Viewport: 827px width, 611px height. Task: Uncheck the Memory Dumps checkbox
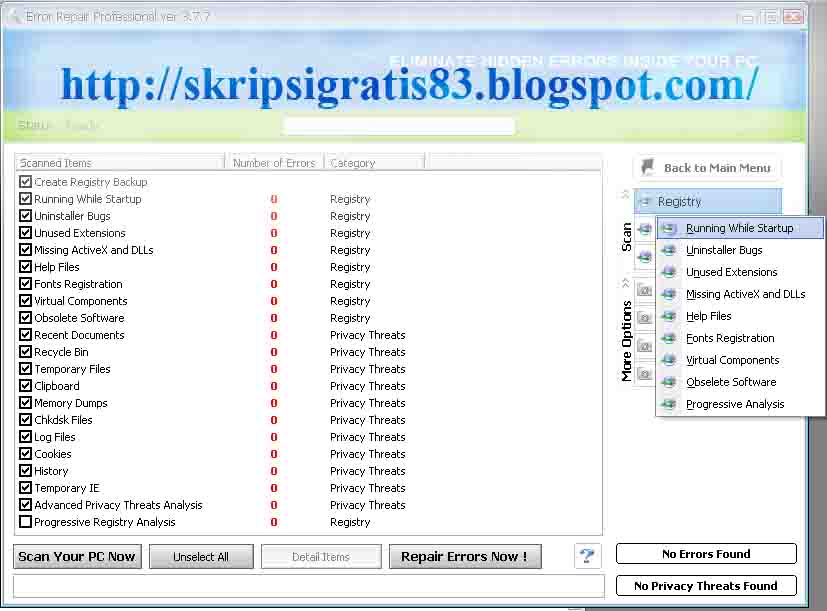coord(25,403)
